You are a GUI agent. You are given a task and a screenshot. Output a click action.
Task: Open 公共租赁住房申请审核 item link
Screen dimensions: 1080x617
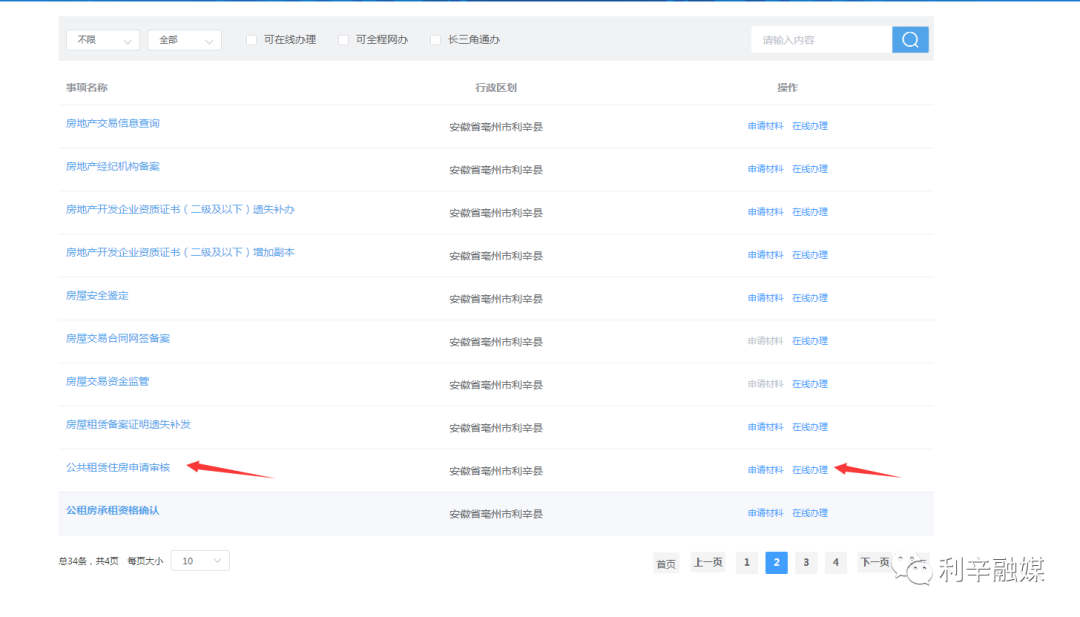118,467
